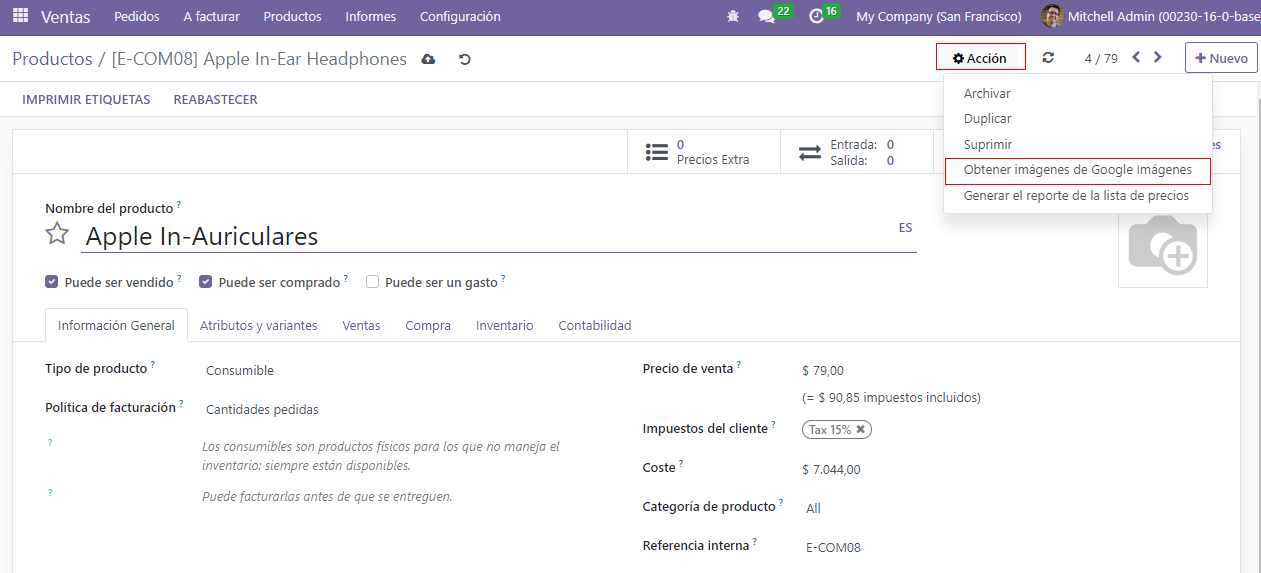1261x573 pixels.
Task: Open the chat messages icon
Action: tap(767, 17)
